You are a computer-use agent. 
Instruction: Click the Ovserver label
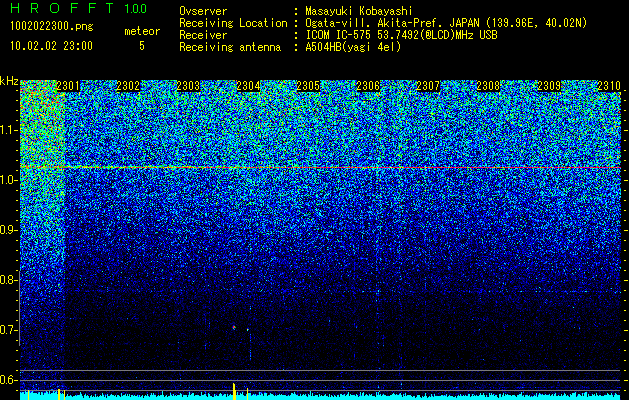[x=203, y=11]
